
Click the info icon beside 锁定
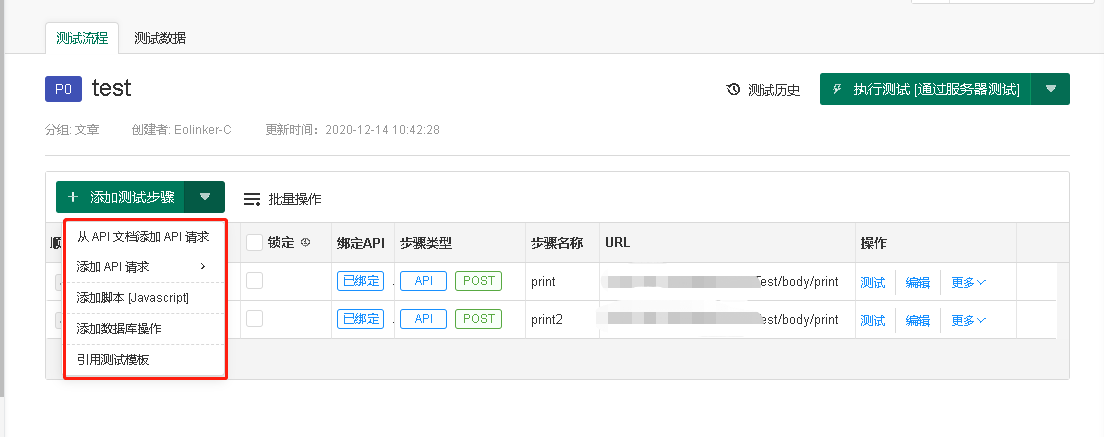point(305,242)
